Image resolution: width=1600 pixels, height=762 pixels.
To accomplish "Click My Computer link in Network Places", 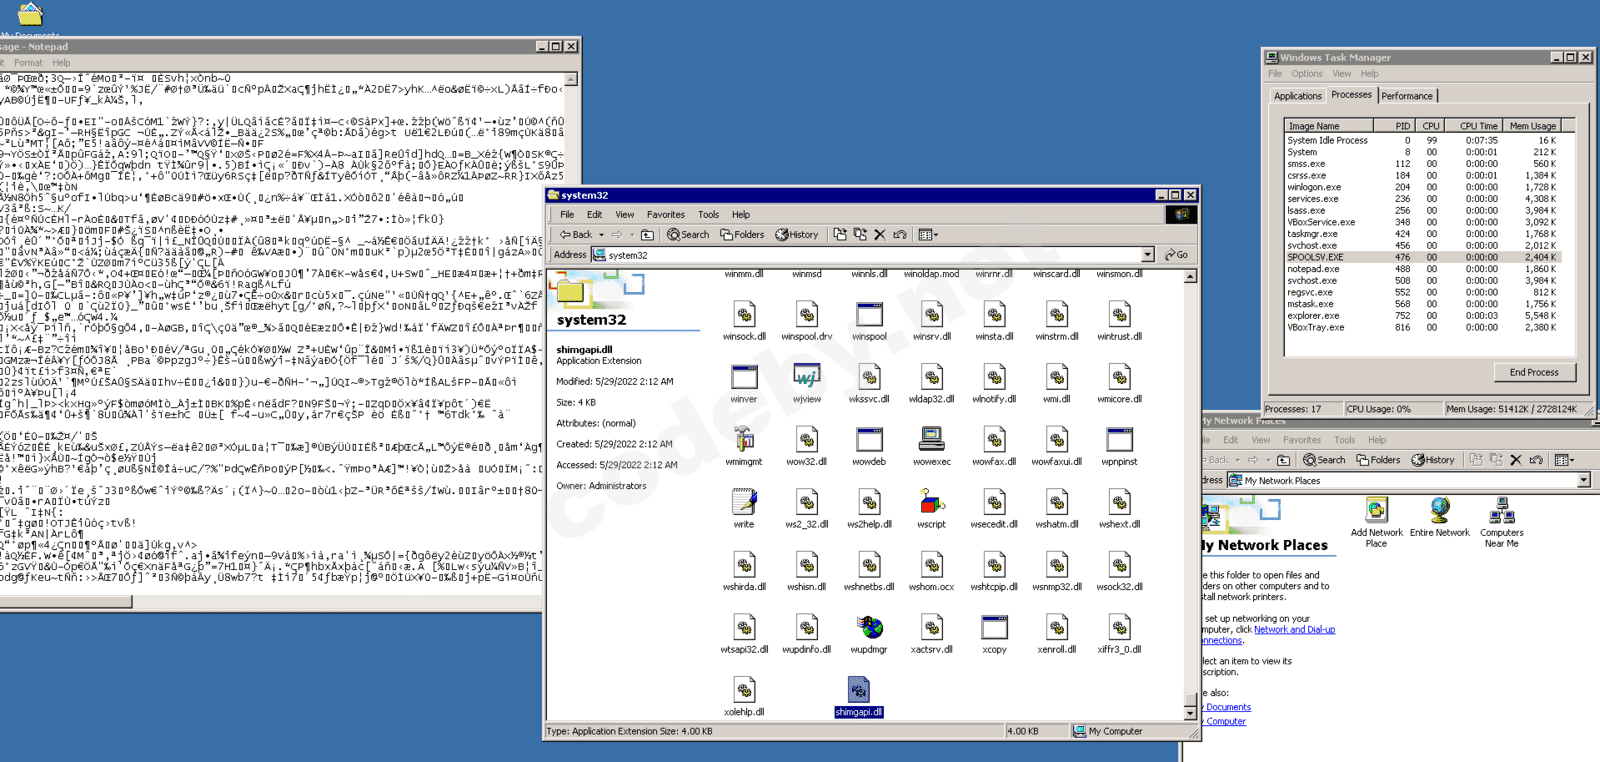I will (1225, 721).
